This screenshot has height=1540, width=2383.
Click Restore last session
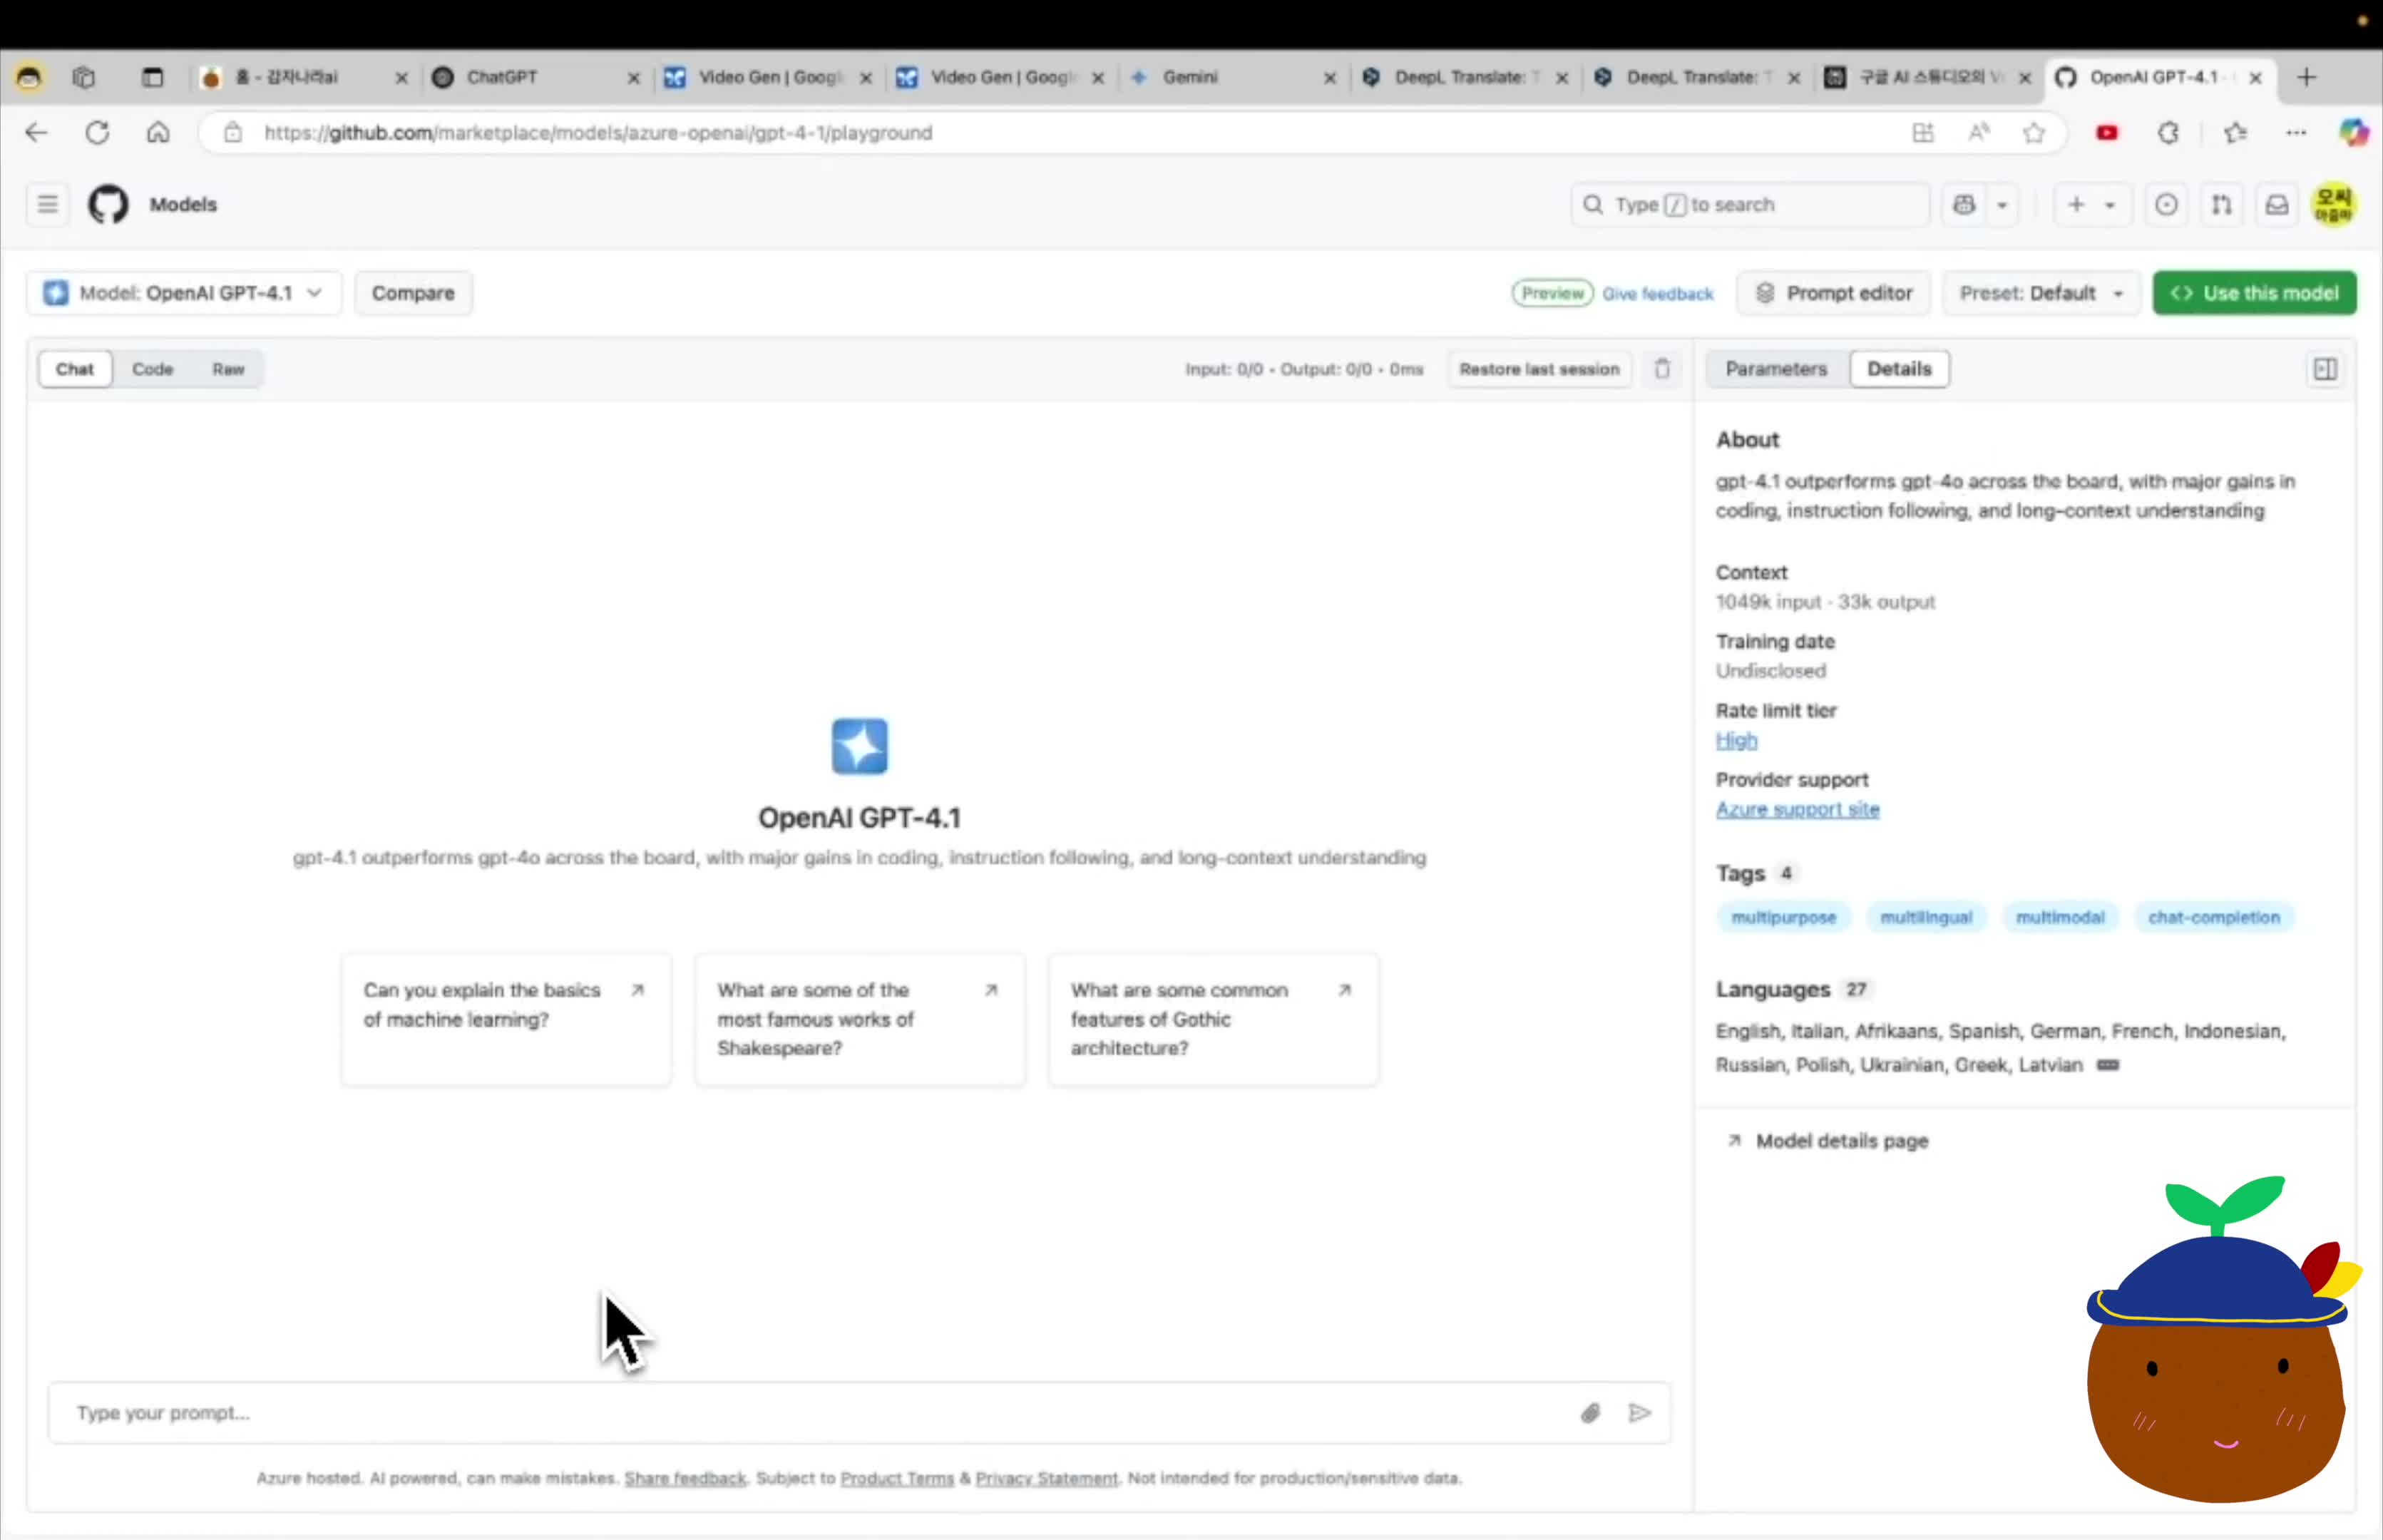click(x=1539, y=369)
